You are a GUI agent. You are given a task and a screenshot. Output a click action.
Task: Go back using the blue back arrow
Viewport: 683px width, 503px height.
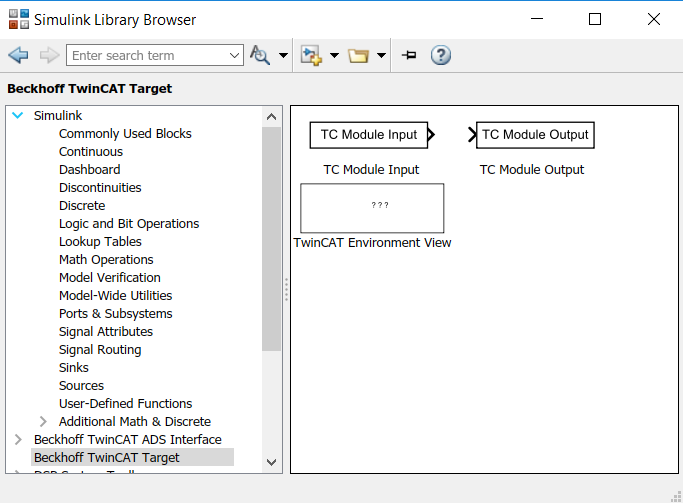click(x=18, y=55)
